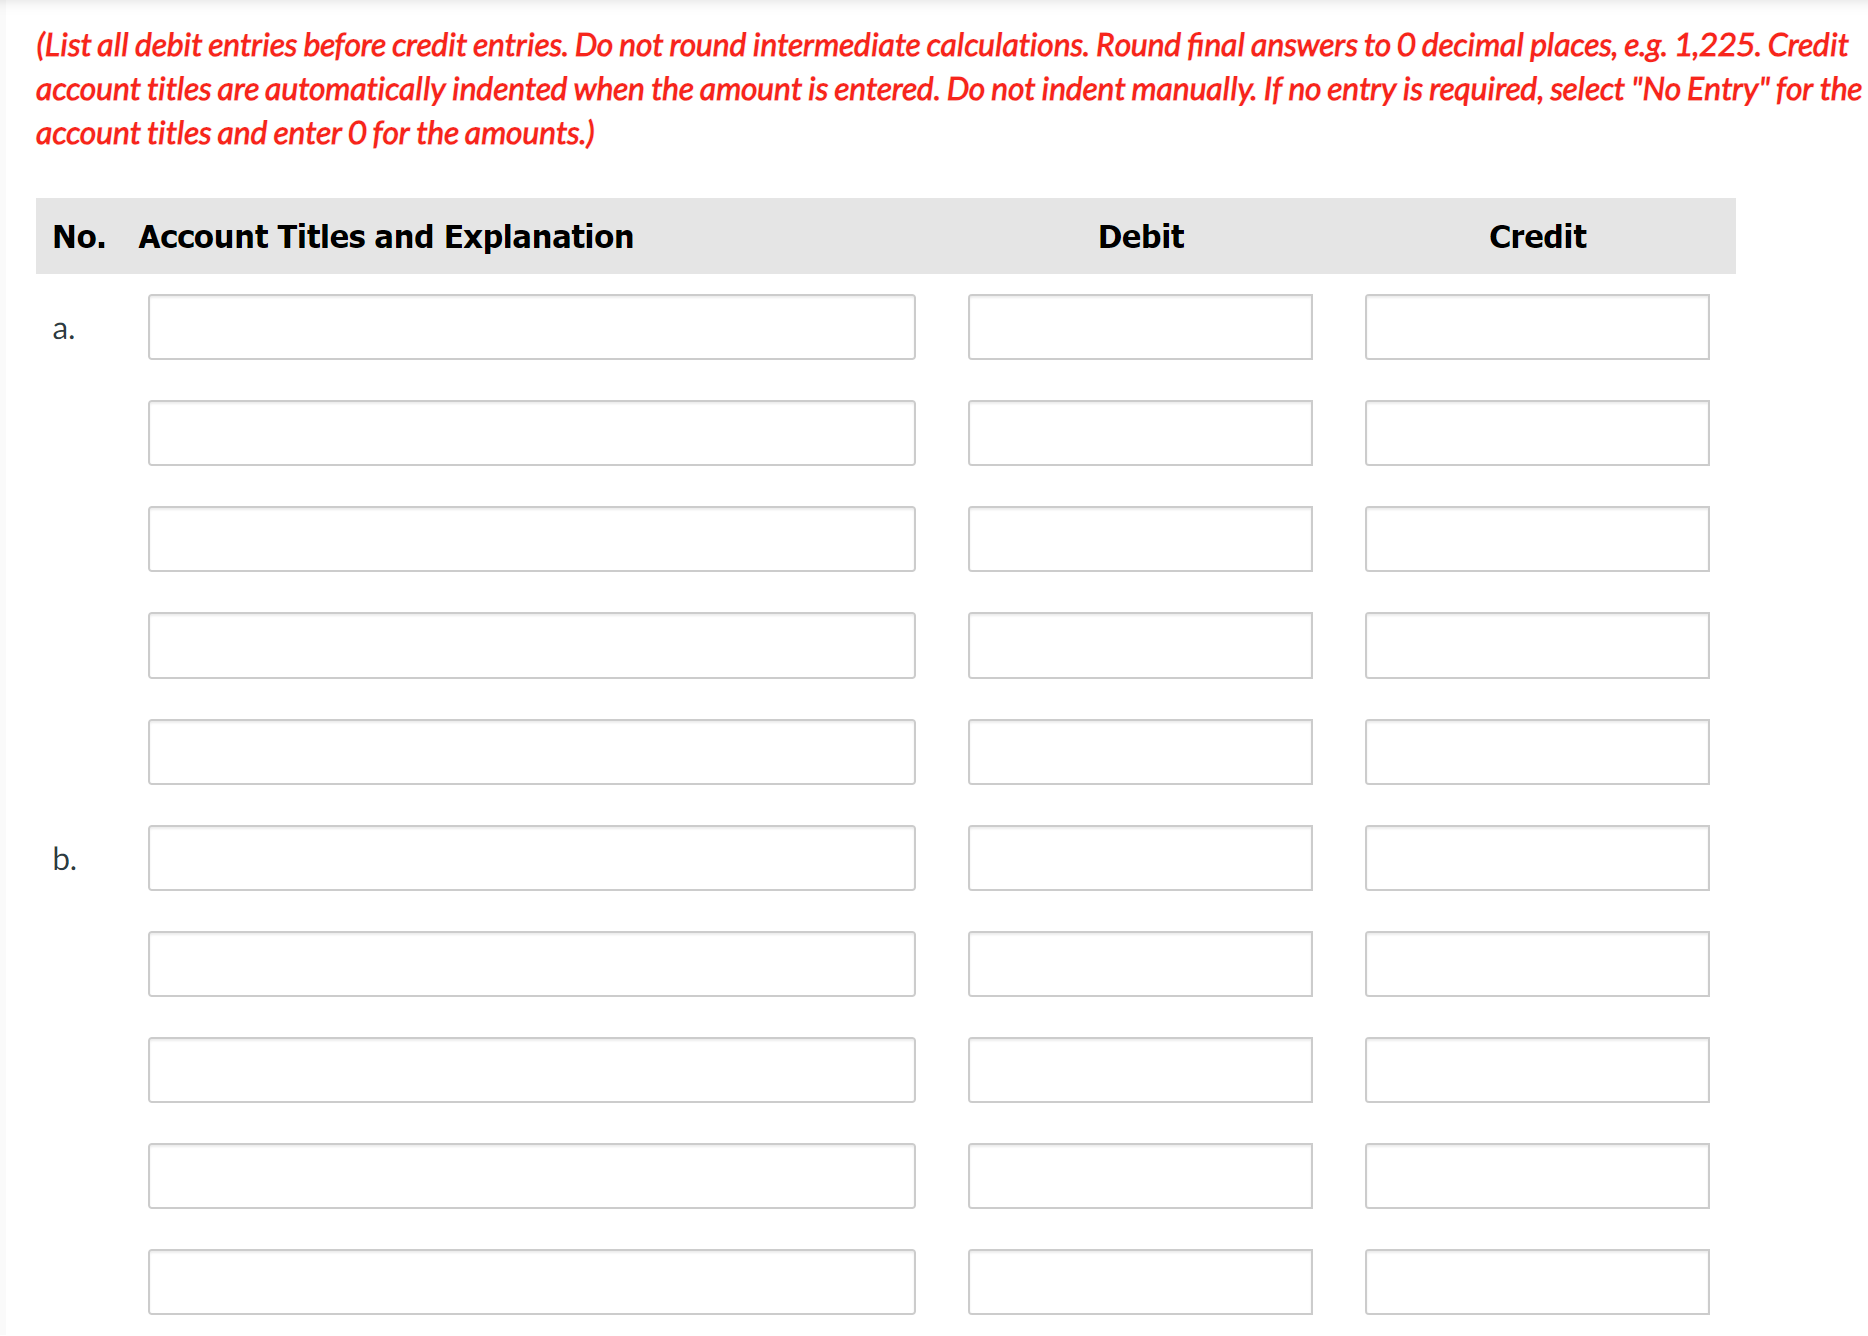Click the account title field in entry a's second row
The height and width of the screenshot is (1336, 1868).
(x=531, y=433)
